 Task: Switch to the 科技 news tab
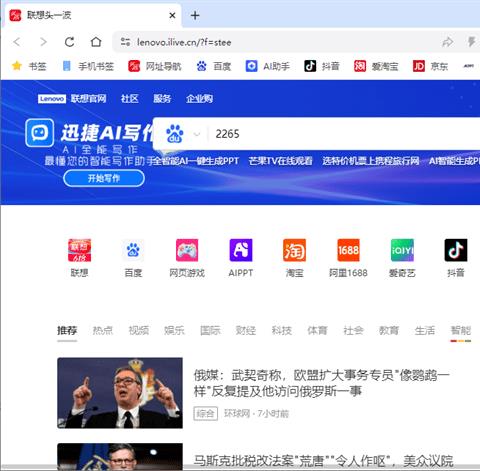282,330
